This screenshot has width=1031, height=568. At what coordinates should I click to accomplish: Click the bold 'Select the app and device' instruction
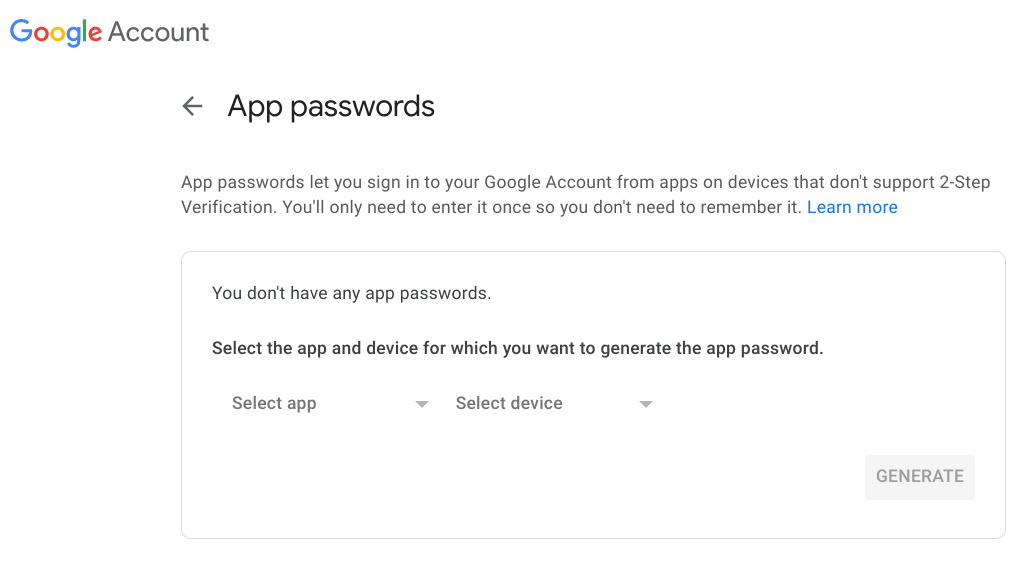[517, 348]
